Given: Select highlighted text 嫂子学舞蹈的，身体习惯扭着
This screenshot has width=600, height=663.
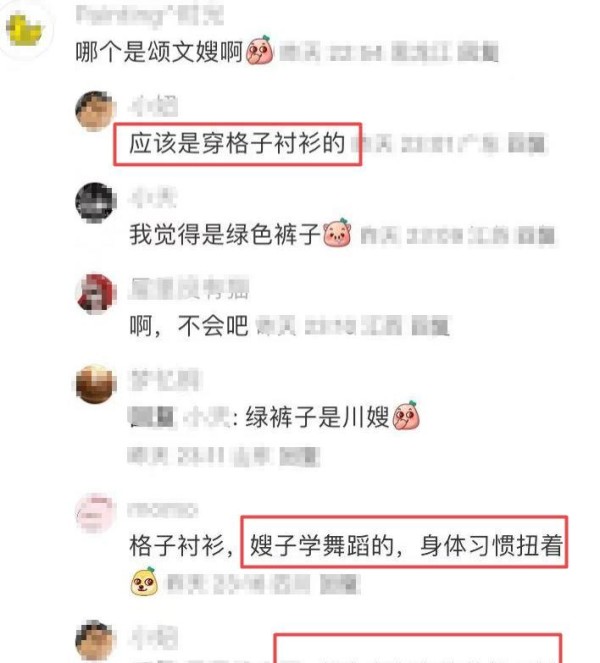Looking at the screenshot, I should [406, 545].
